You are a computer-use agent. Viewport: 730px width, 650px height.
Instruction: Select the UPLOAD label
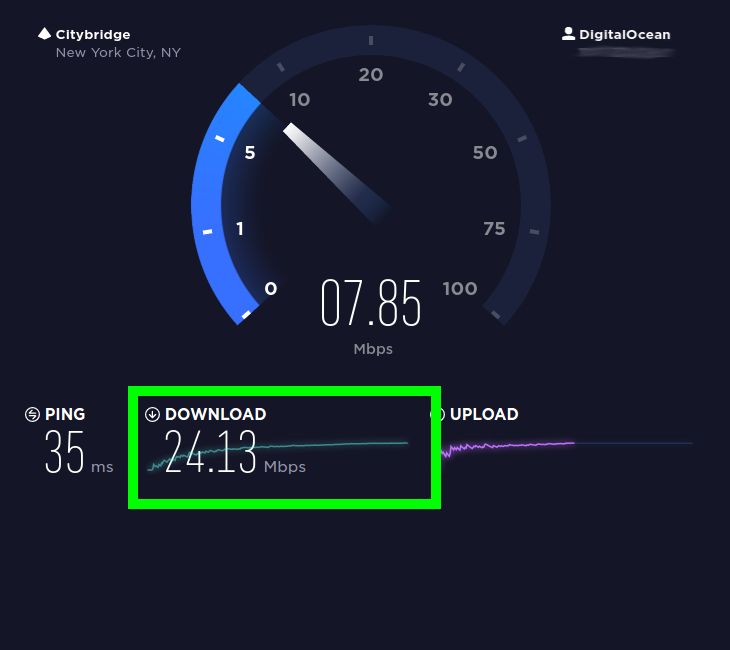click(x=484, y=414)
